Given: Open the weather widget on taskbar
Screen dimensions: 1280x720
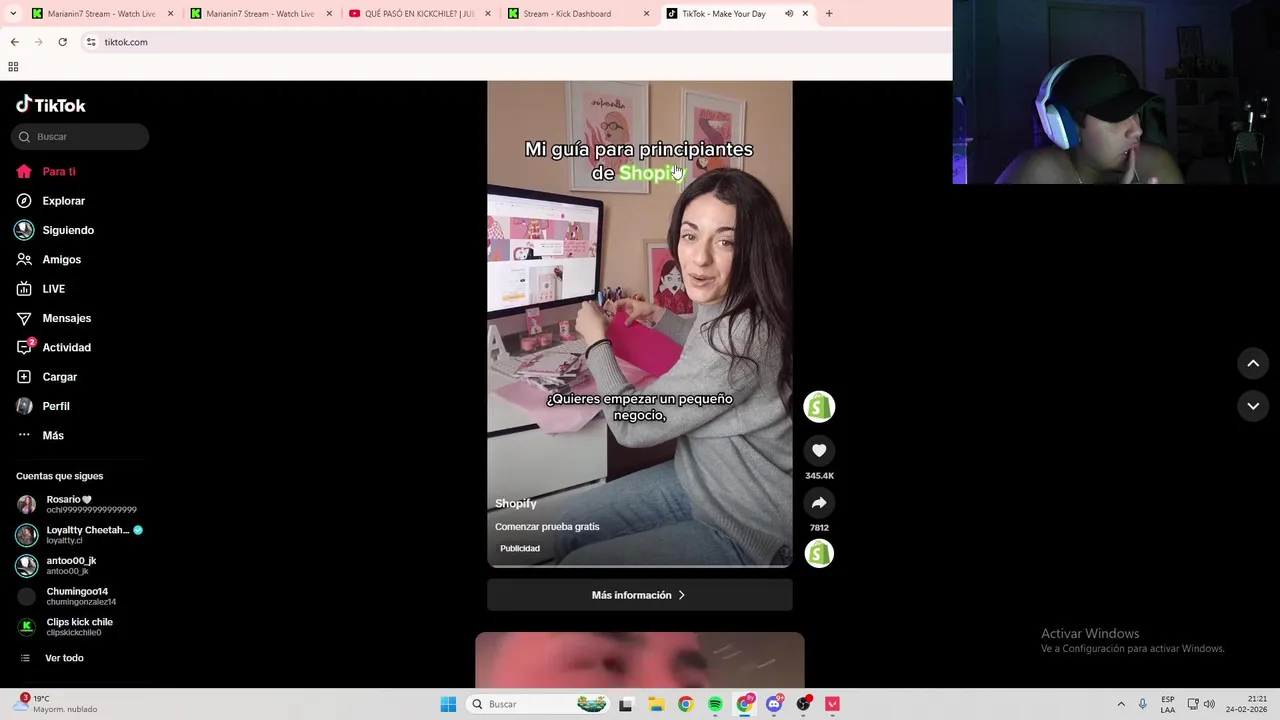Looking at the screenshot, I should 55,704.
